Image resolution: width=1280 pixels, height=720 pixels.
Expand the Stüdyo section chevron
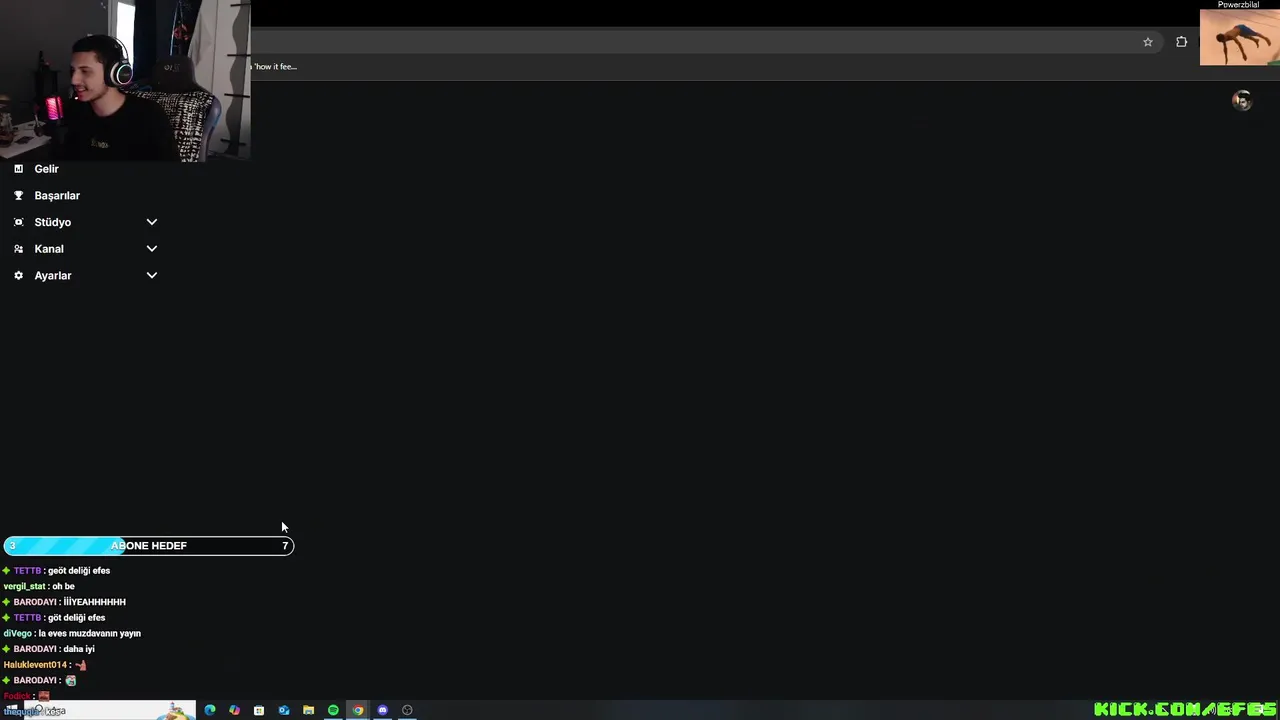click(152, 222)
